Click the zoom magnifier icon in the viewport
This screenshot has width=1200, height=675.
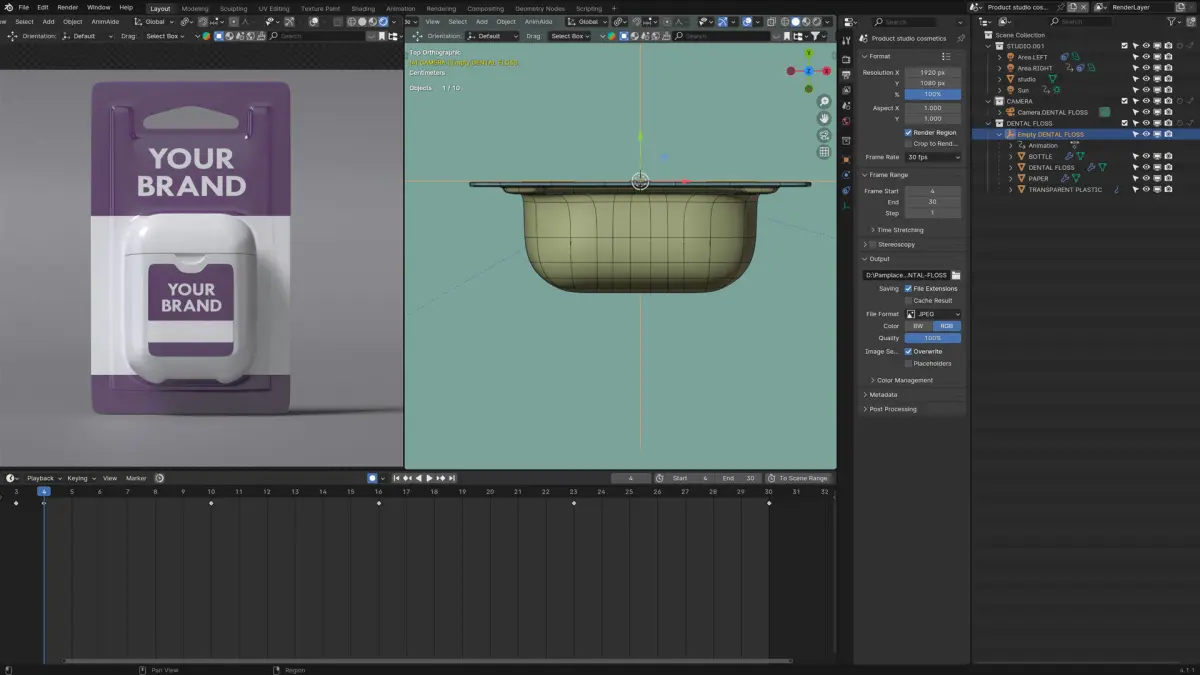(x=824, y=102)
